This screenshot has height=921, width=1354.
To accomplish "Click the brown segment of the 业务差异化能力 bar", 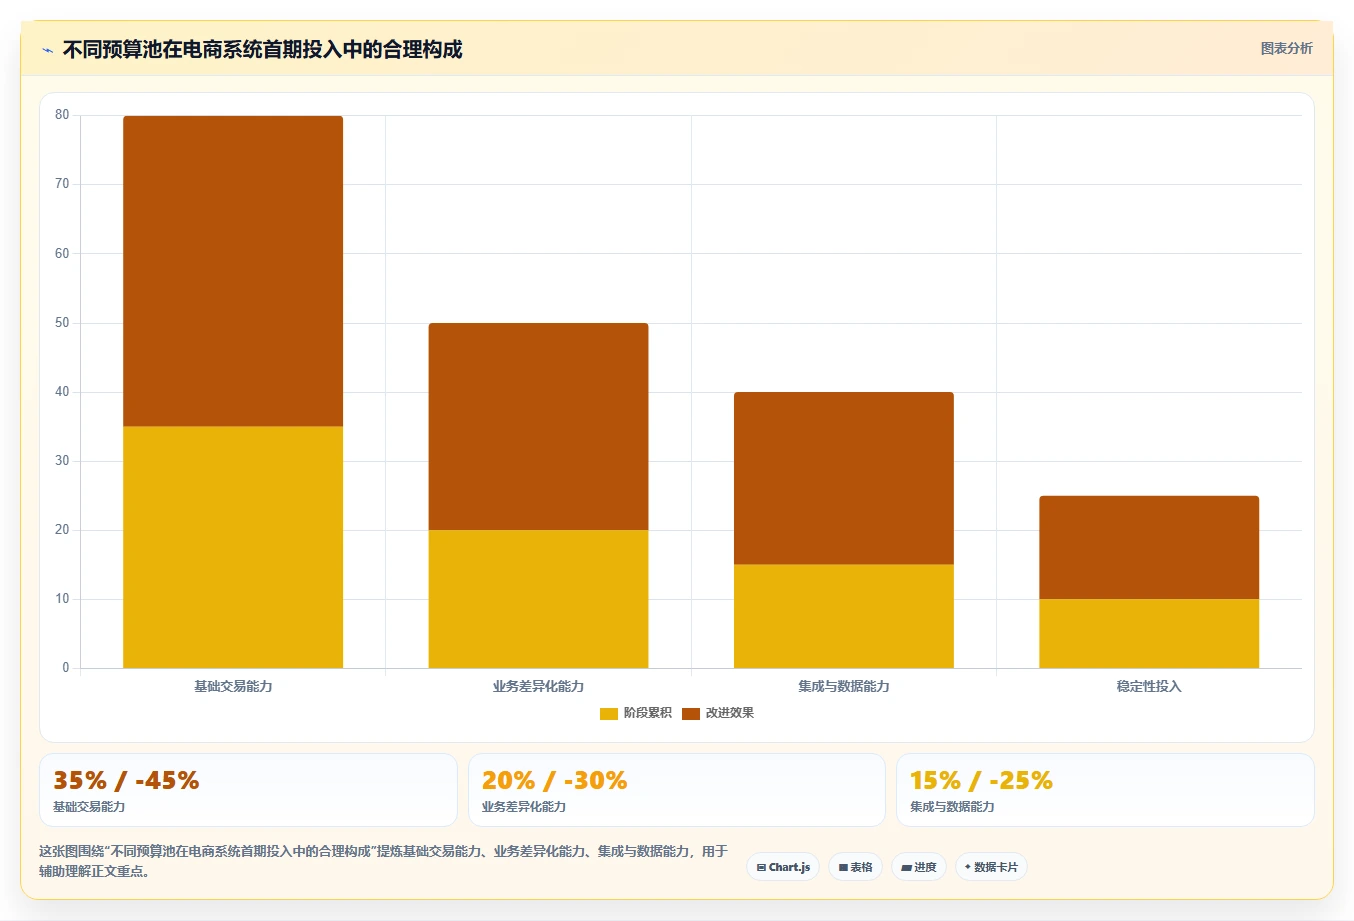I will coord(538,426).
